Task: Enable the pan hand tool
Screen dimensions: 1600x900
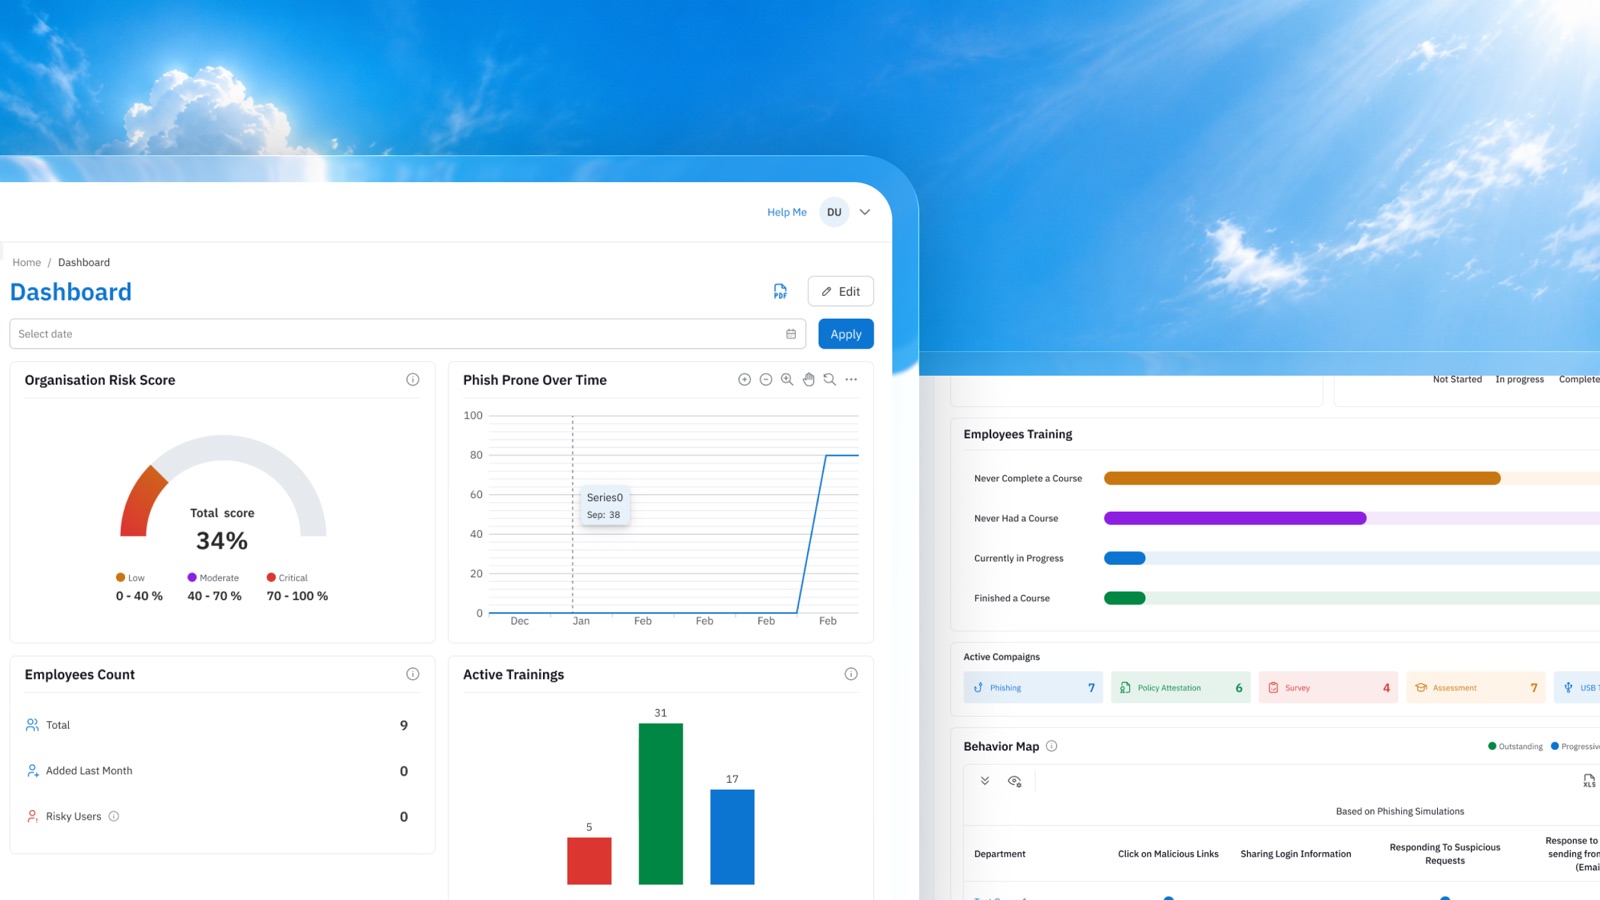Action: click(809, 380)
